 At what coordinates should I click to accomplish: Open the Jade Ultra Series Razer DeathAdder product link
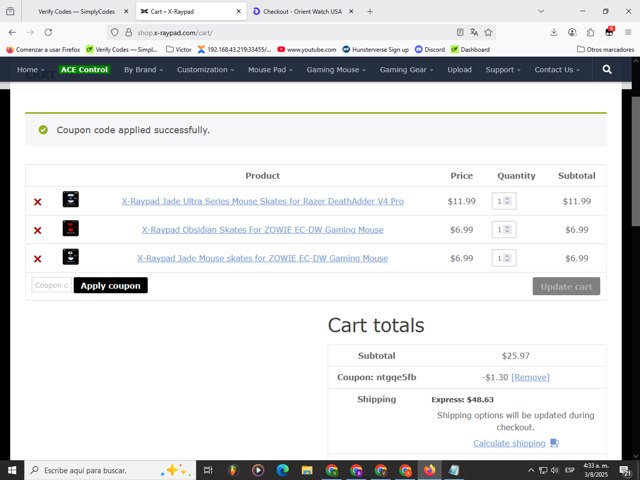click(x=262, y=201)
